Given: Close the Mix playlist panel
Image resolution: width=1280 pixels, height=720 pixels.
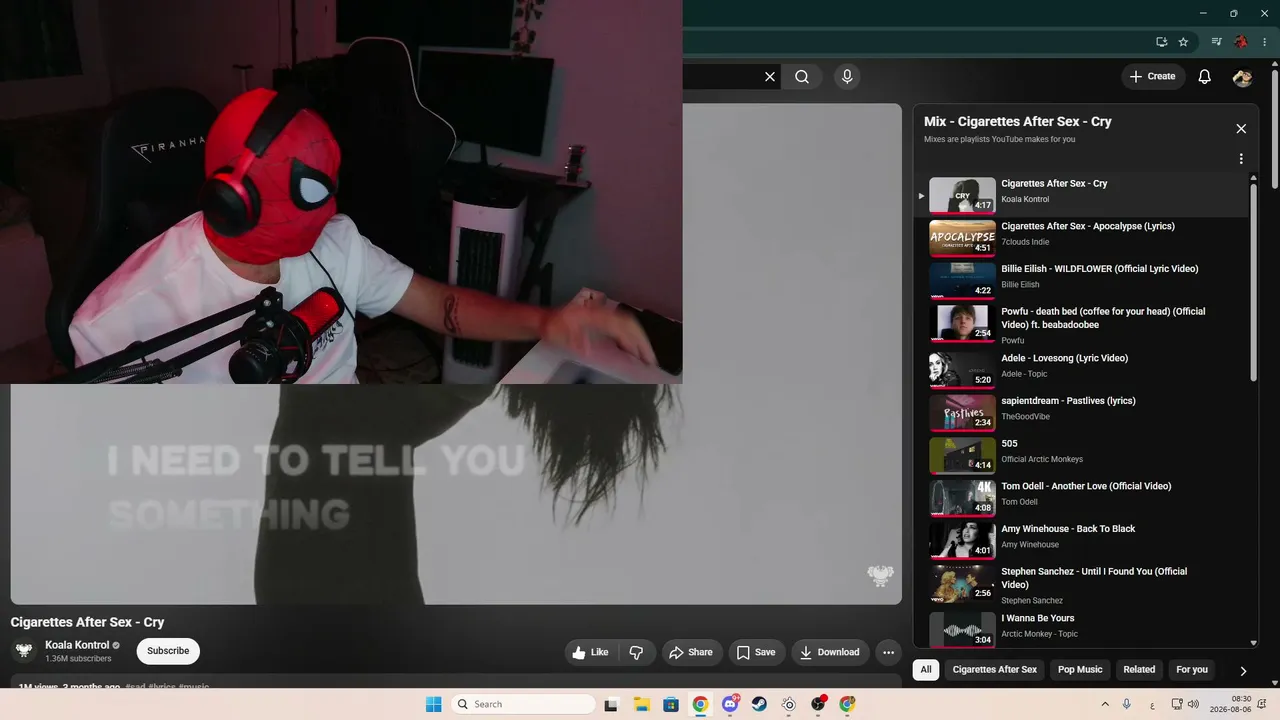Looking at the screenshot, I should [1241, 129].
